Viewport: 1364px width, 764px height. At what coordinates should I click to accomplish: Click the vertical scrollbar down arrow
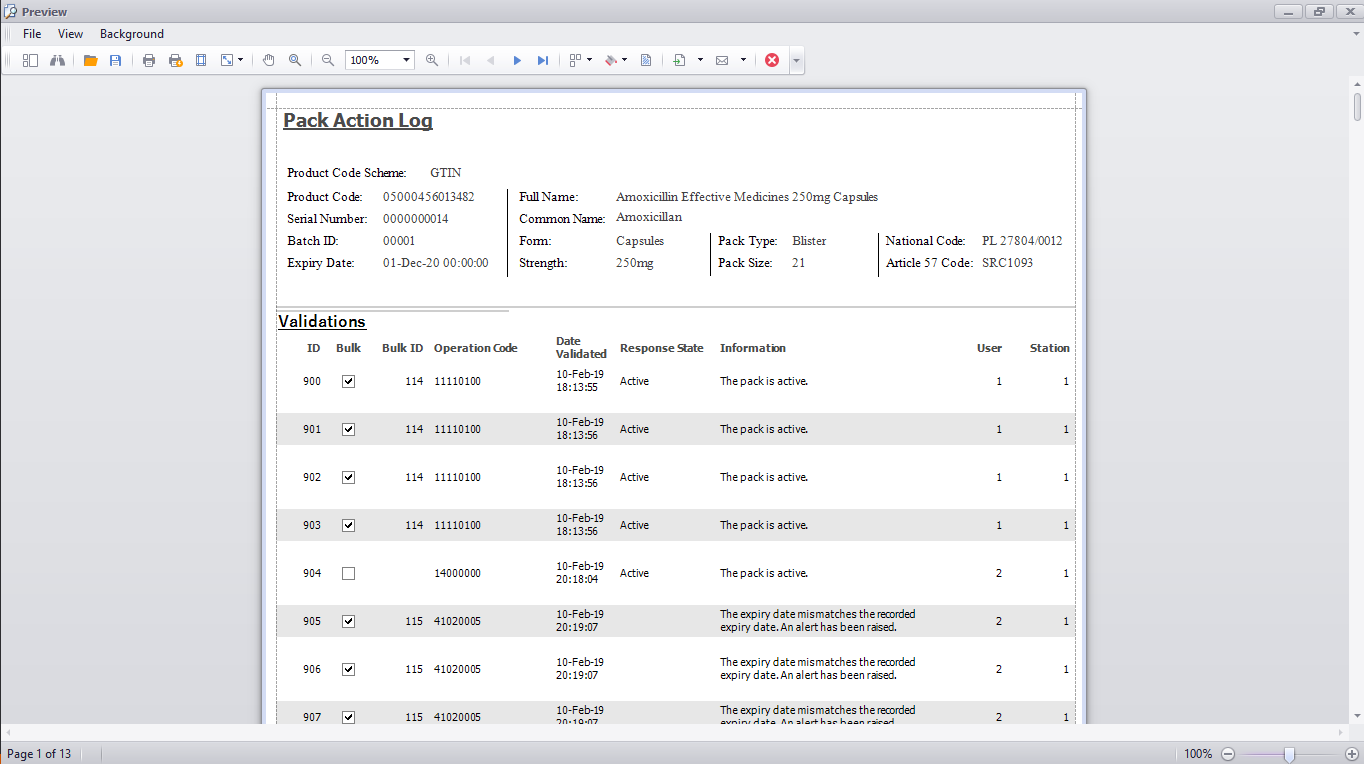(x=1357, y=715)
